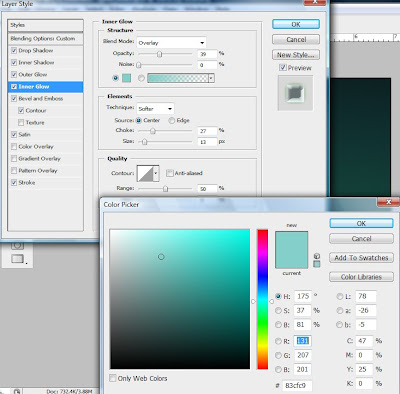Select the solid color radio button

point(116,78)
